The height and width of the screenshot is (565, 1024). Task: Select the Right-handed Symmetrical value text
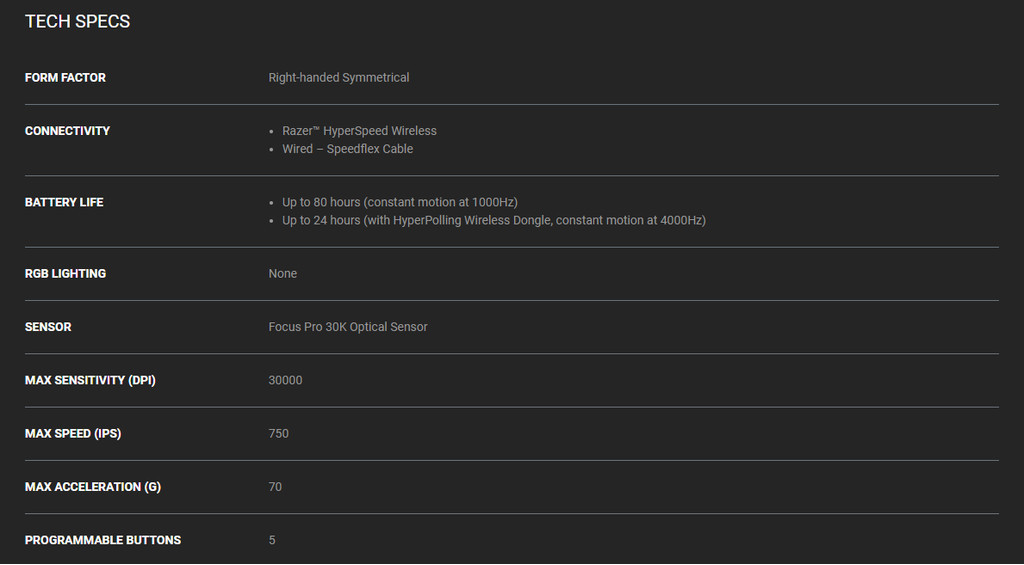tap(339, 78)
